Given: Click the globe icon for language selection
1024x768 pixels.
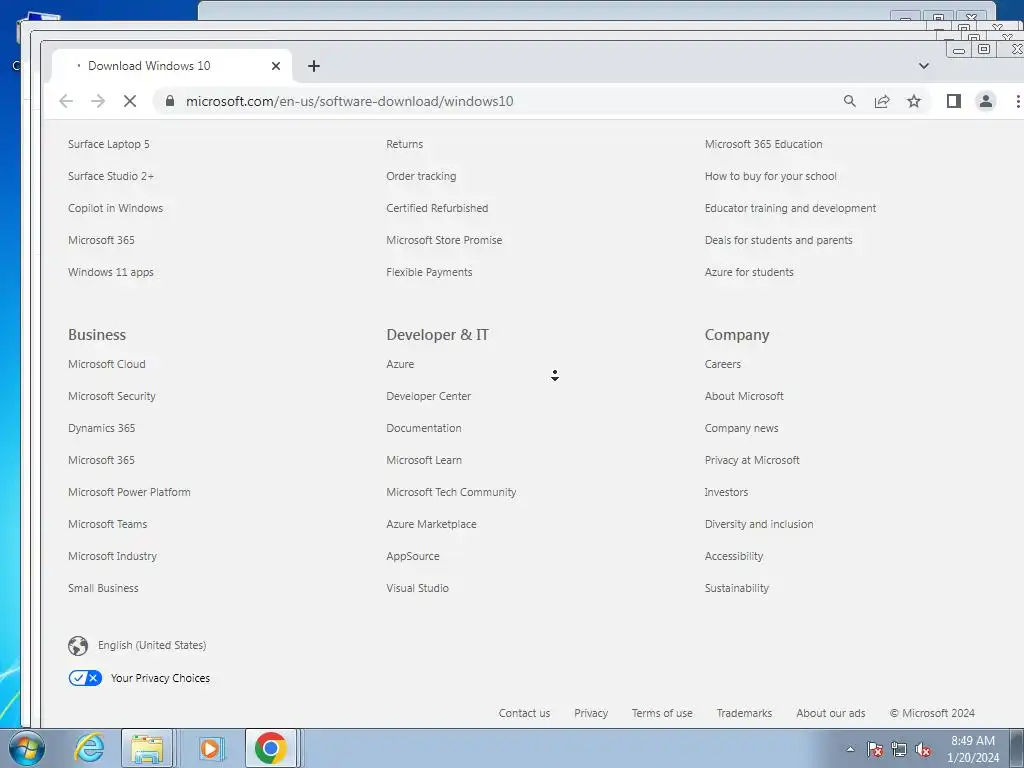Looking at the screenshot, I should [78, 646].
